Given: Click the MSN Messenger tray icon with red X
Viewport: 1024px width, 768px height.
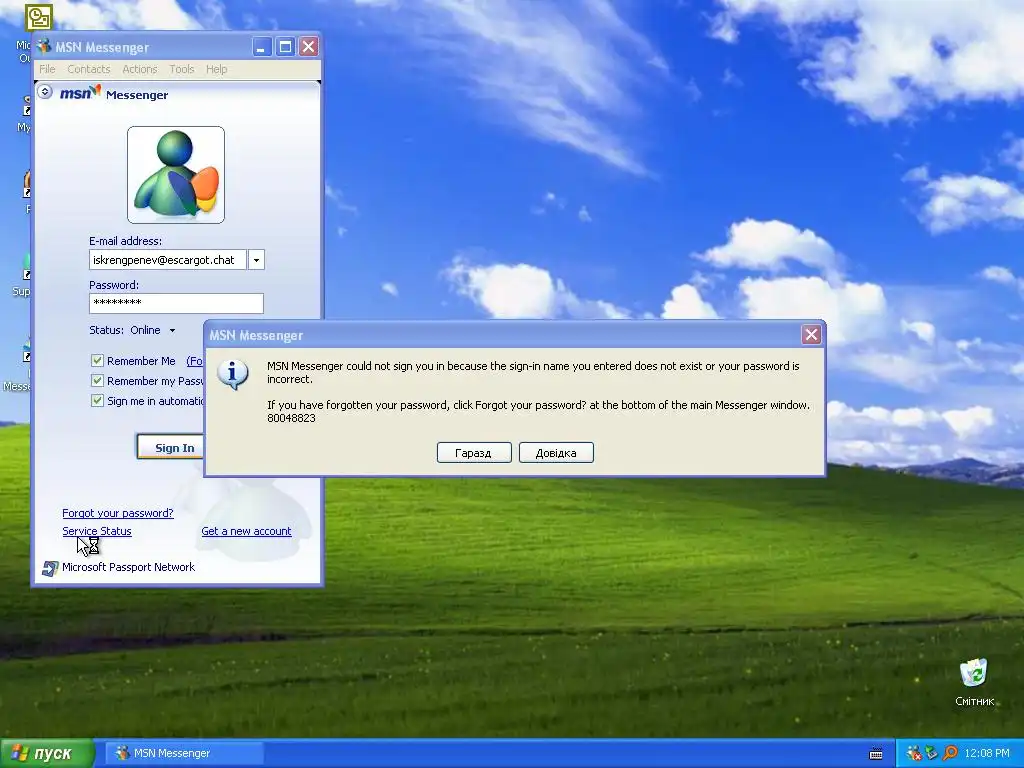Looking at the screenshot, I should tap(914, 753).
